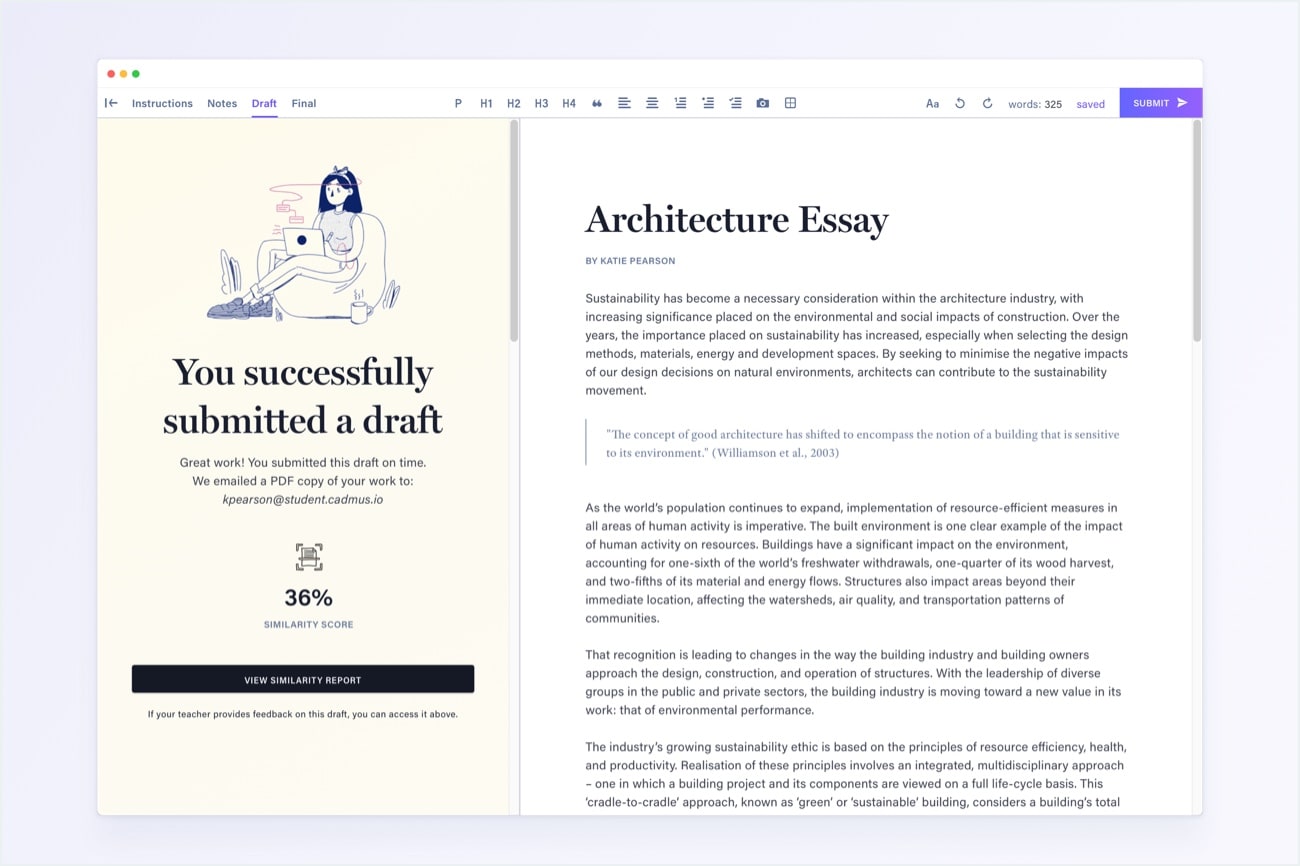
Task: Apply the H2 heading style
Action: [x=513, y=102]
